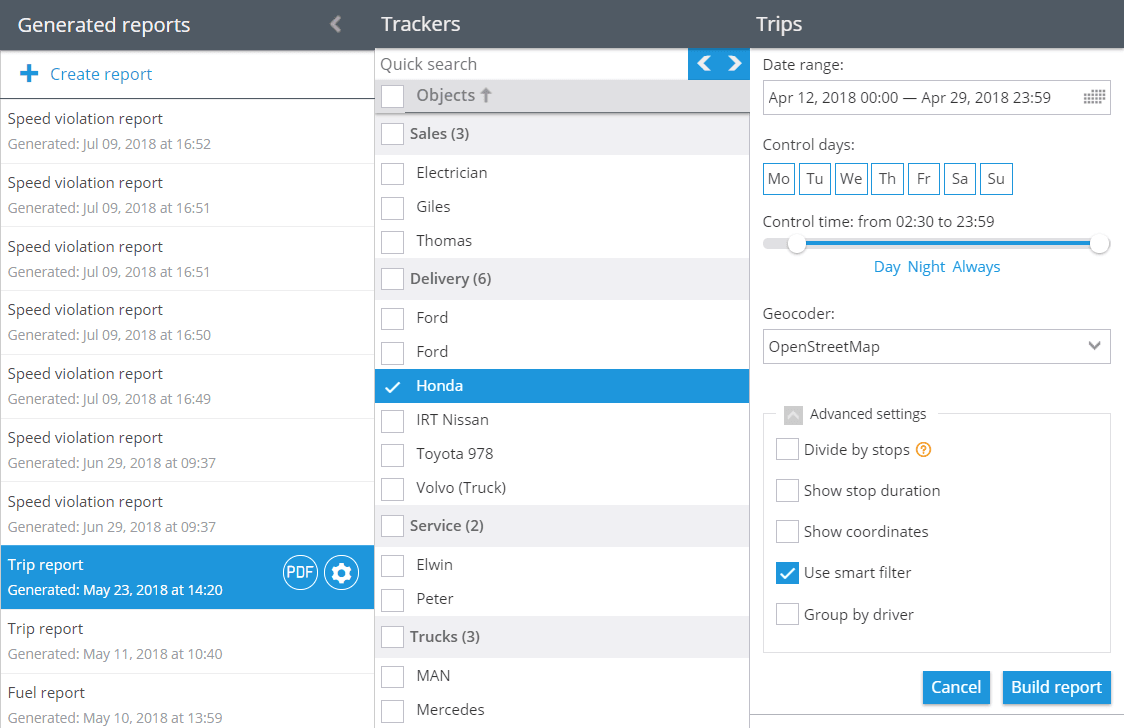Click the Create report link

[101, 74]
